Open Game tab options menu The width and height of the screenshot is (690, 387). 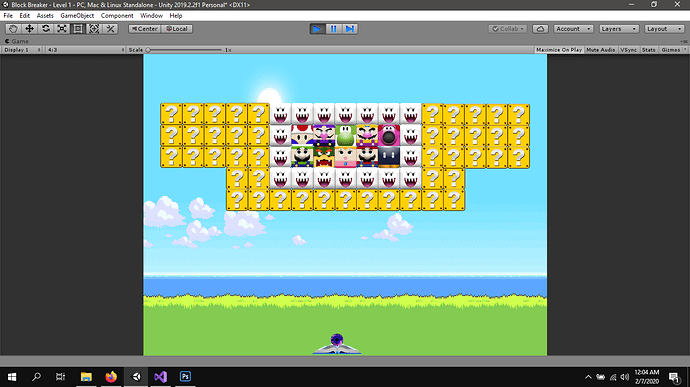[683, 41]
